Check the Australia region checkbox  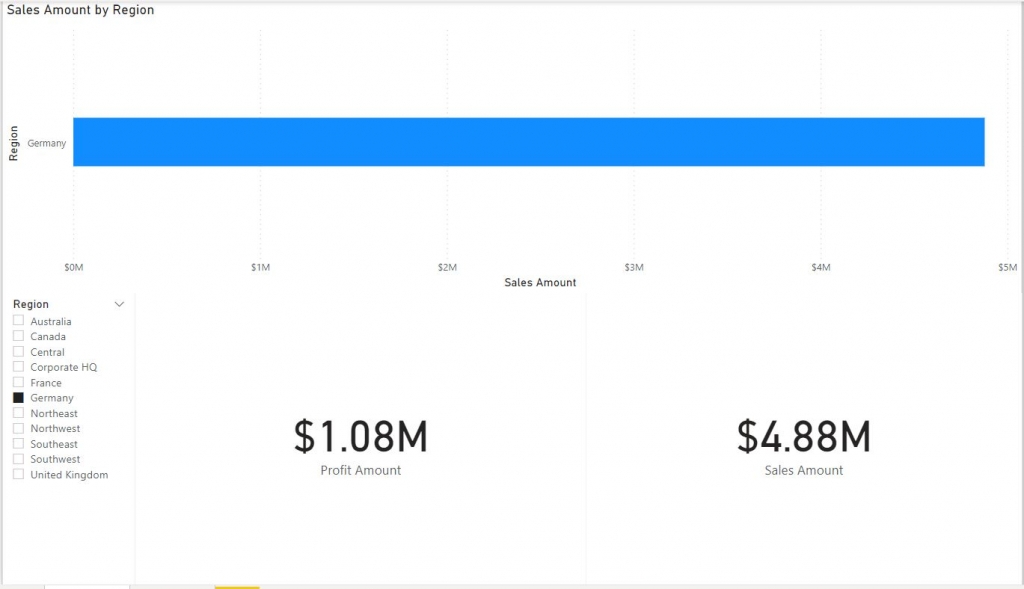(x=16, y=321)
